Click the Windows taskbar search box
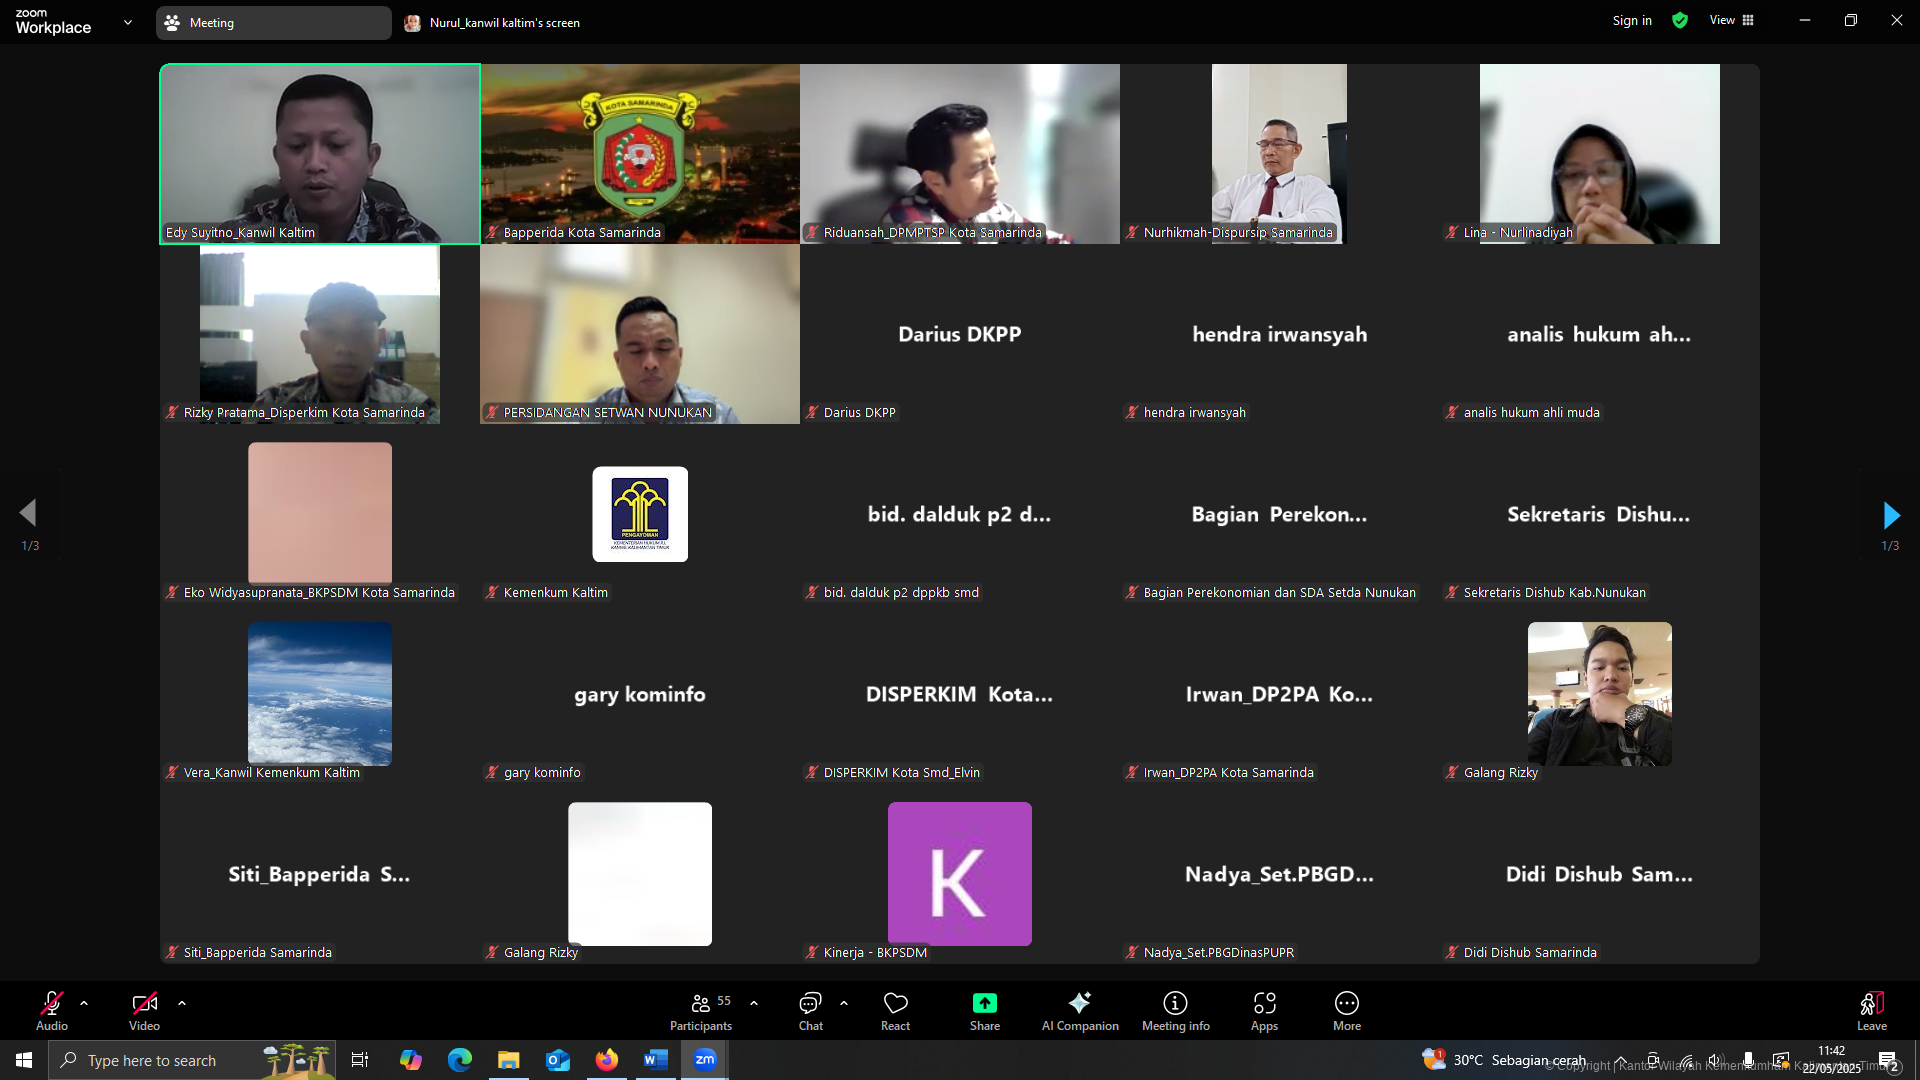The image size is (1920, 1080). [190, 1060]
